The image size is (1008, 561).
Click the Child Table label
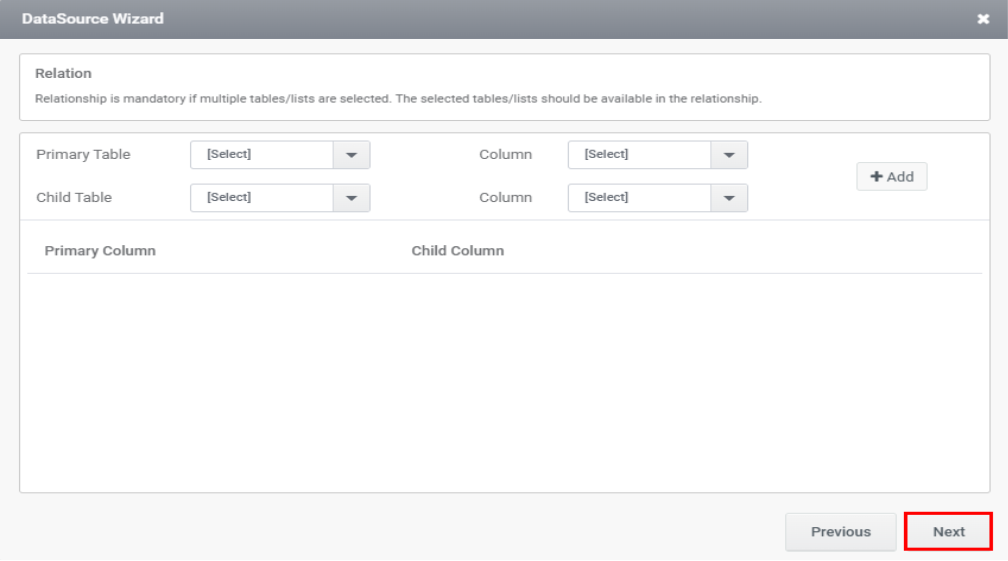coord(74,198)
